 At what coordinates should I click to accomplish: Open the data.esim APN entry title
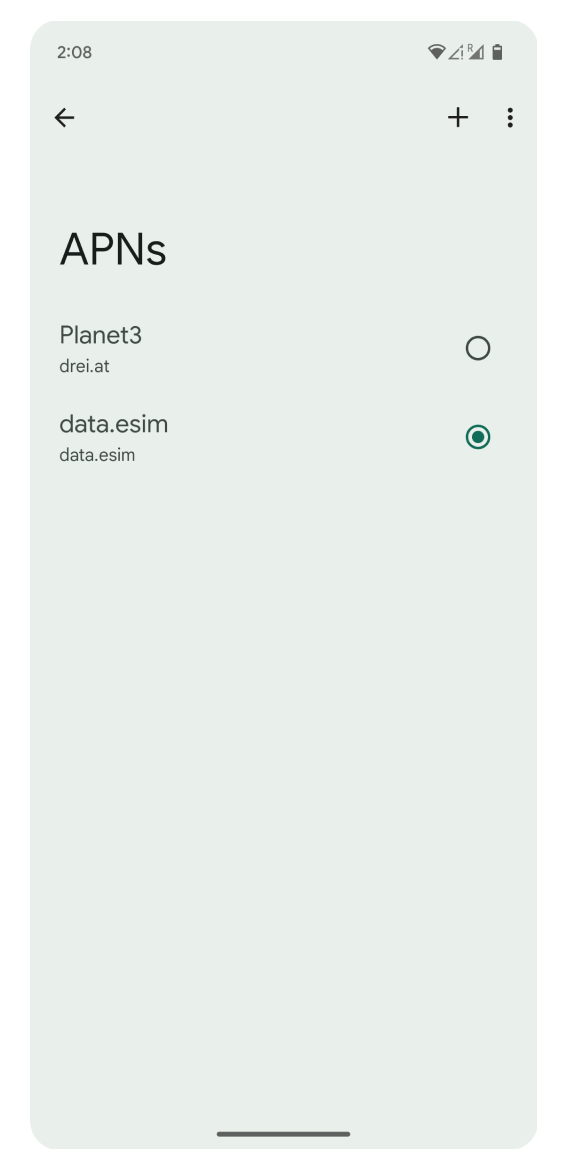tap(113, 424)
